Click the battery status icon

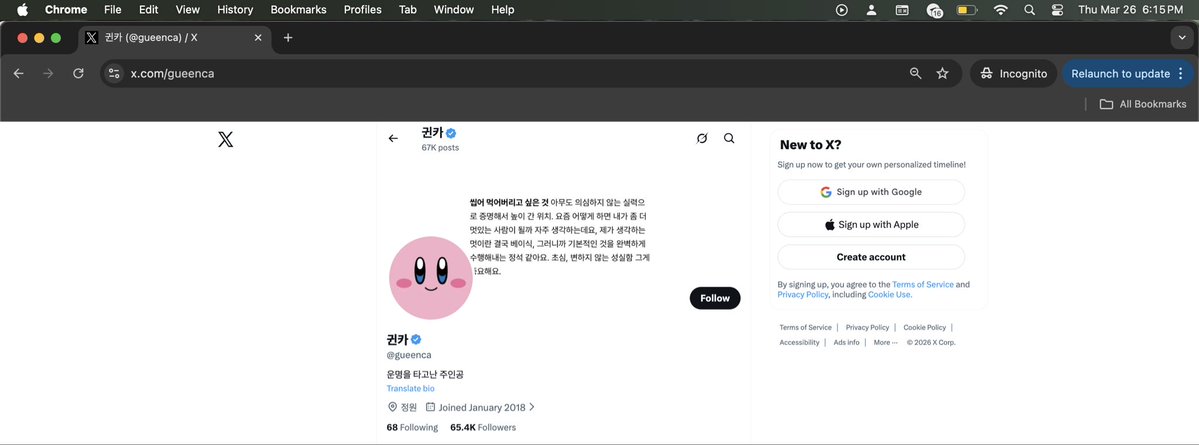click(x=967, y=9)
